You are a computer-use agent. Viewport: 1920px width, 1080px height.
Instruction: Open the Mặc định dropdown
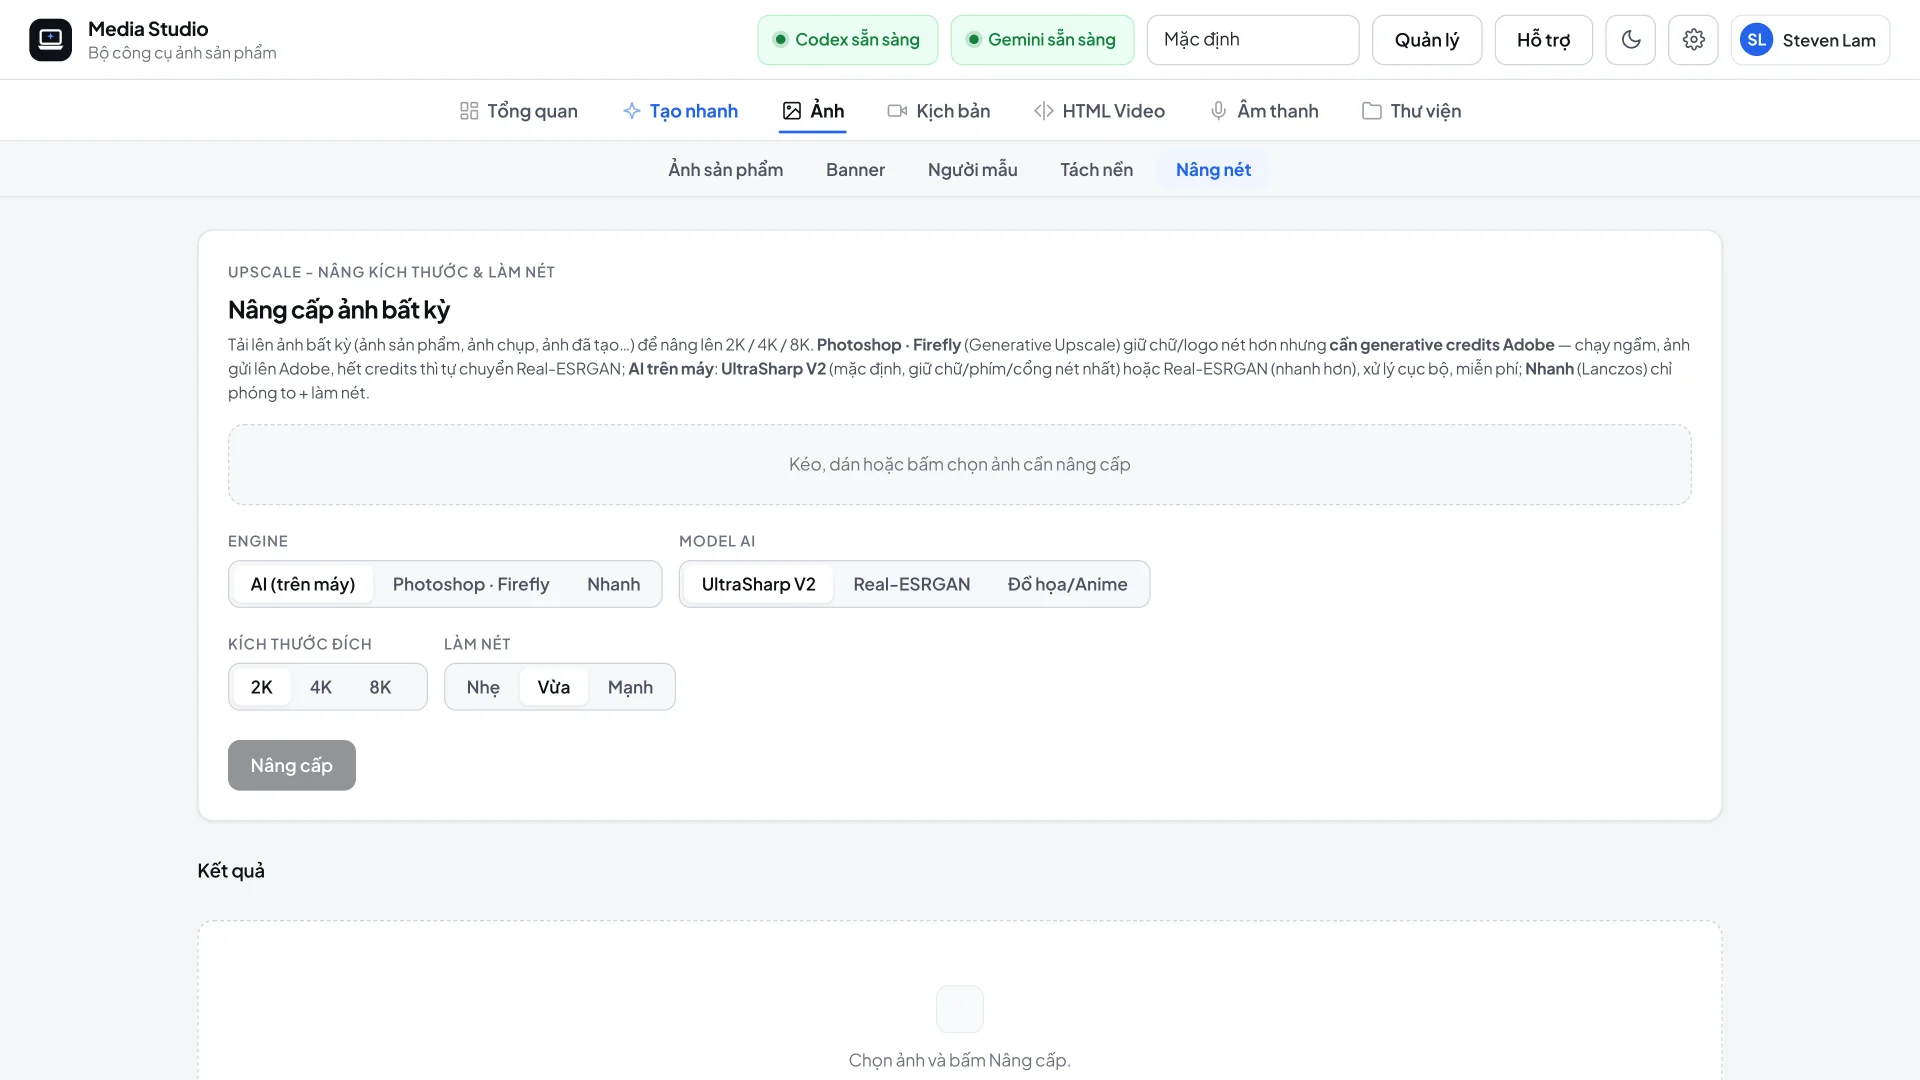coord(1253,40)
